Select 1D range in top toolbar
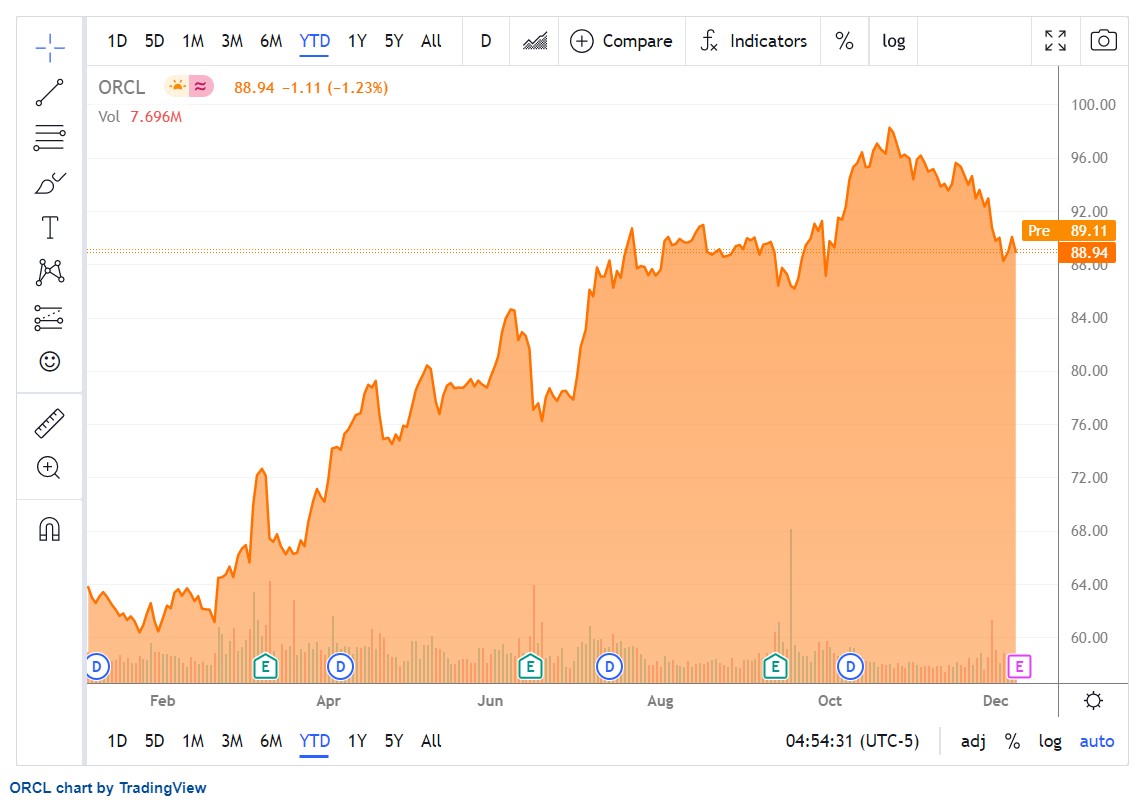This screenshot has height=800, width=1144. (x=117, y=41)
